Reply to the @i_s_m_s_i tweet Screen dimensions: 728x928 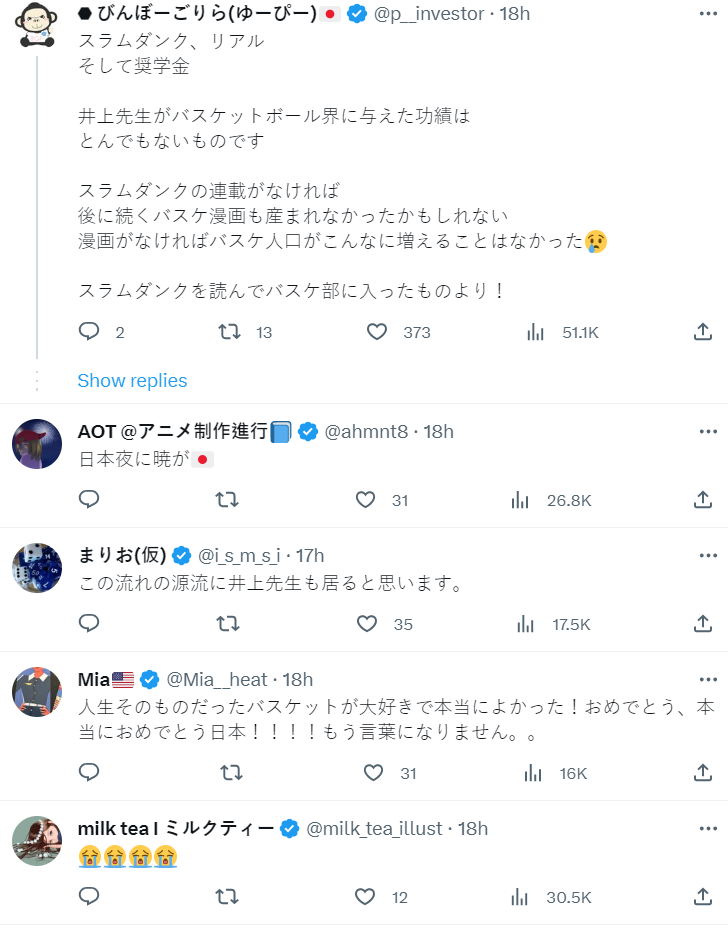[89, 623]
